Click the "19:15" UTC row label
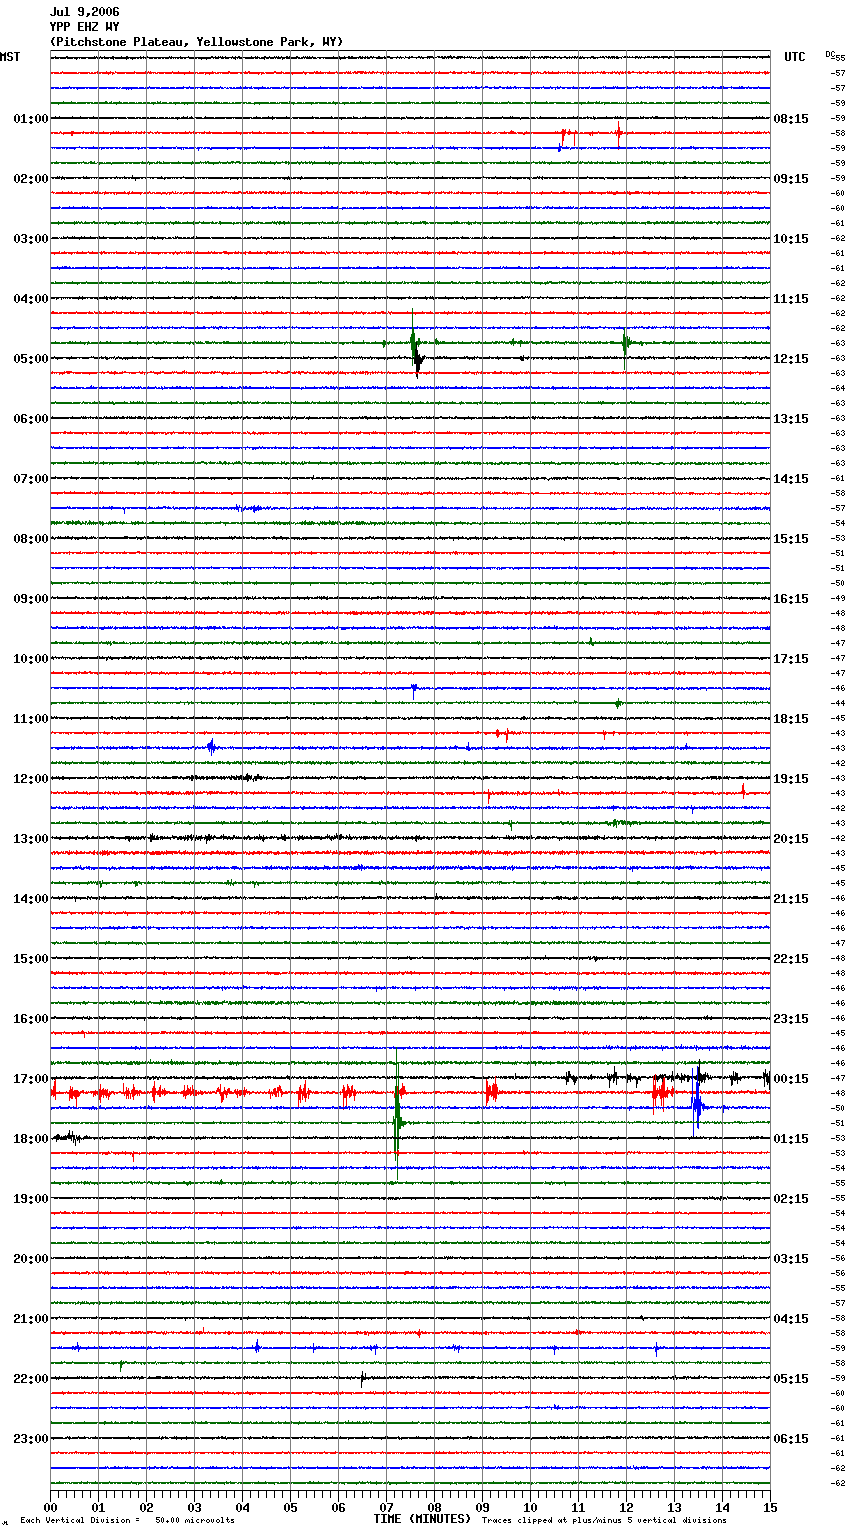Screen dimensions: 850x1534 [x=791, y=779]
